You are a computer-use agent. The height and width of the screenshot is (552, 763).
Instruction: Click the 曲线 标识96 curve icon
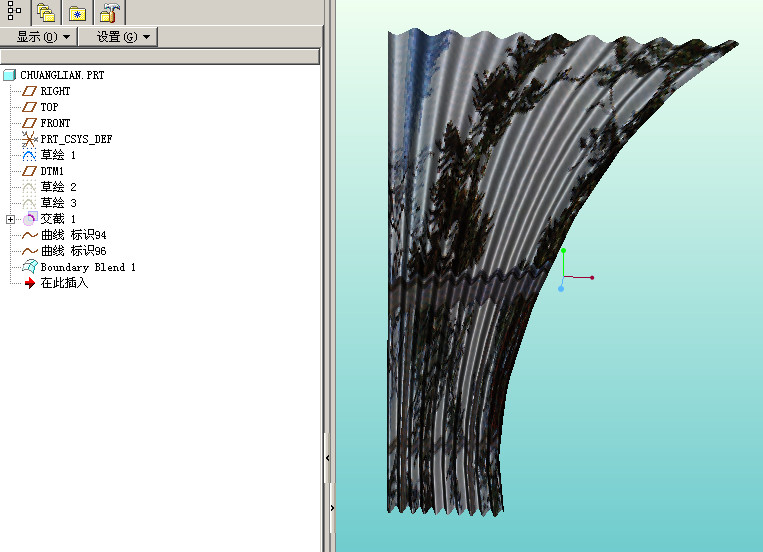point(30,251)
